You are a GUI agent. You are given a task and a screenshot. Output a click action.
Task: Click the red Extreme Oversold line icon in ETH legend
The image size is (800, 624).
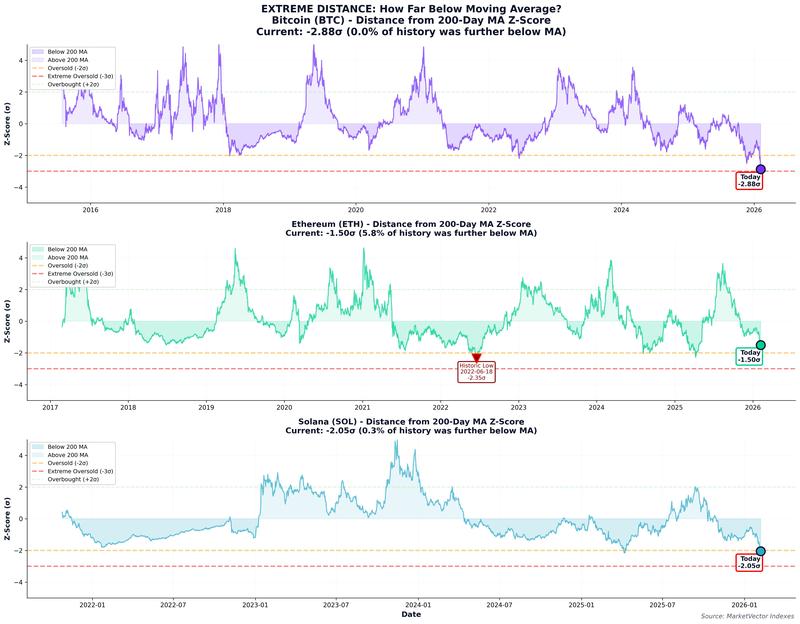tap(37, 273)
